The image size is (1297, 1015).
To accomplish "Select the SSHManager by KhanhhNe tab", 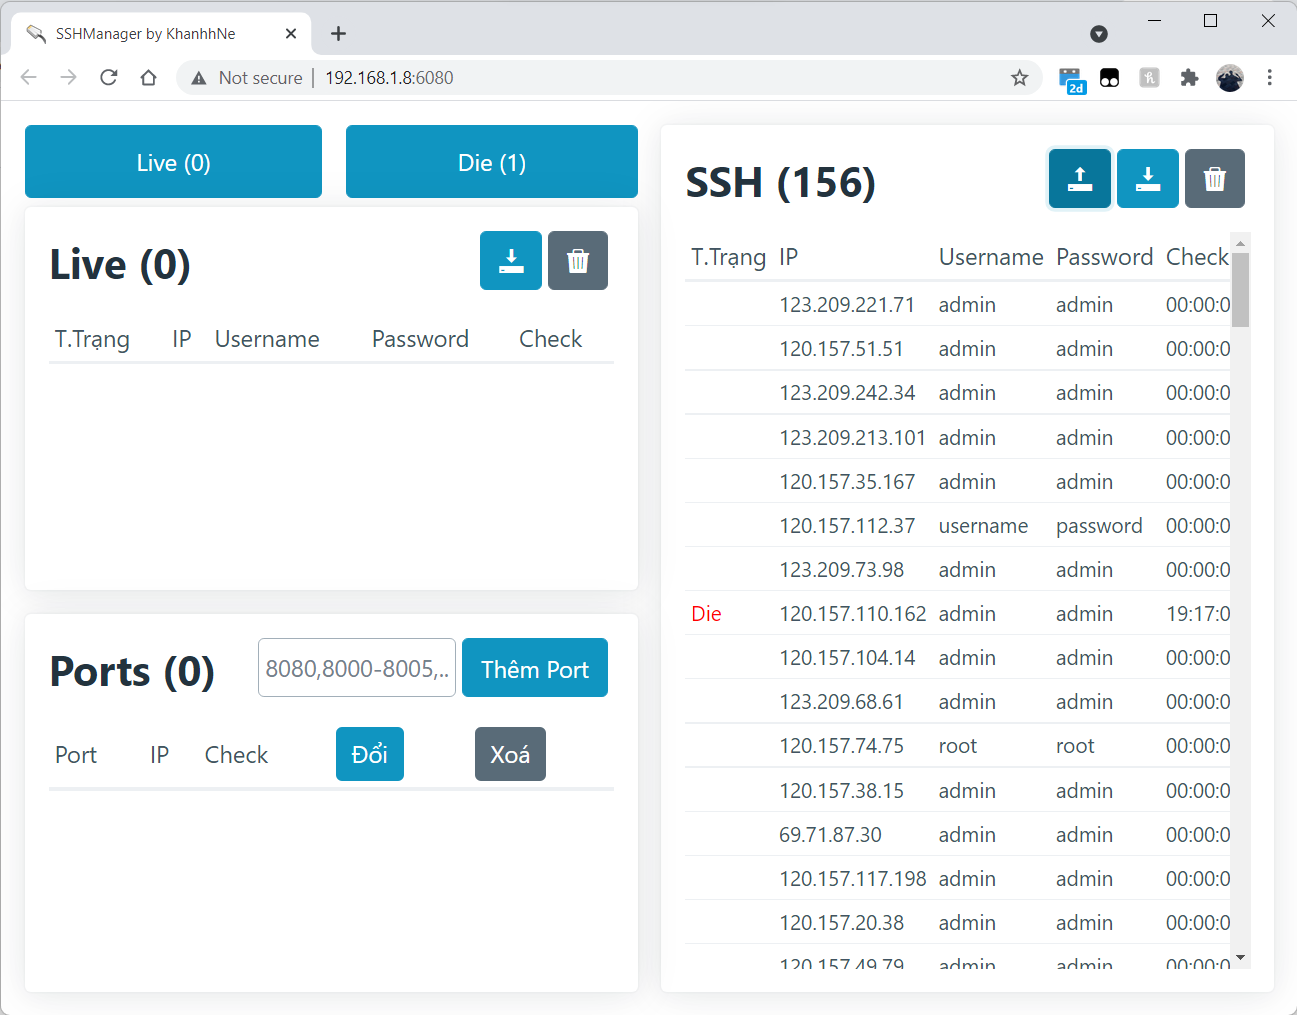I will point(162,34).
